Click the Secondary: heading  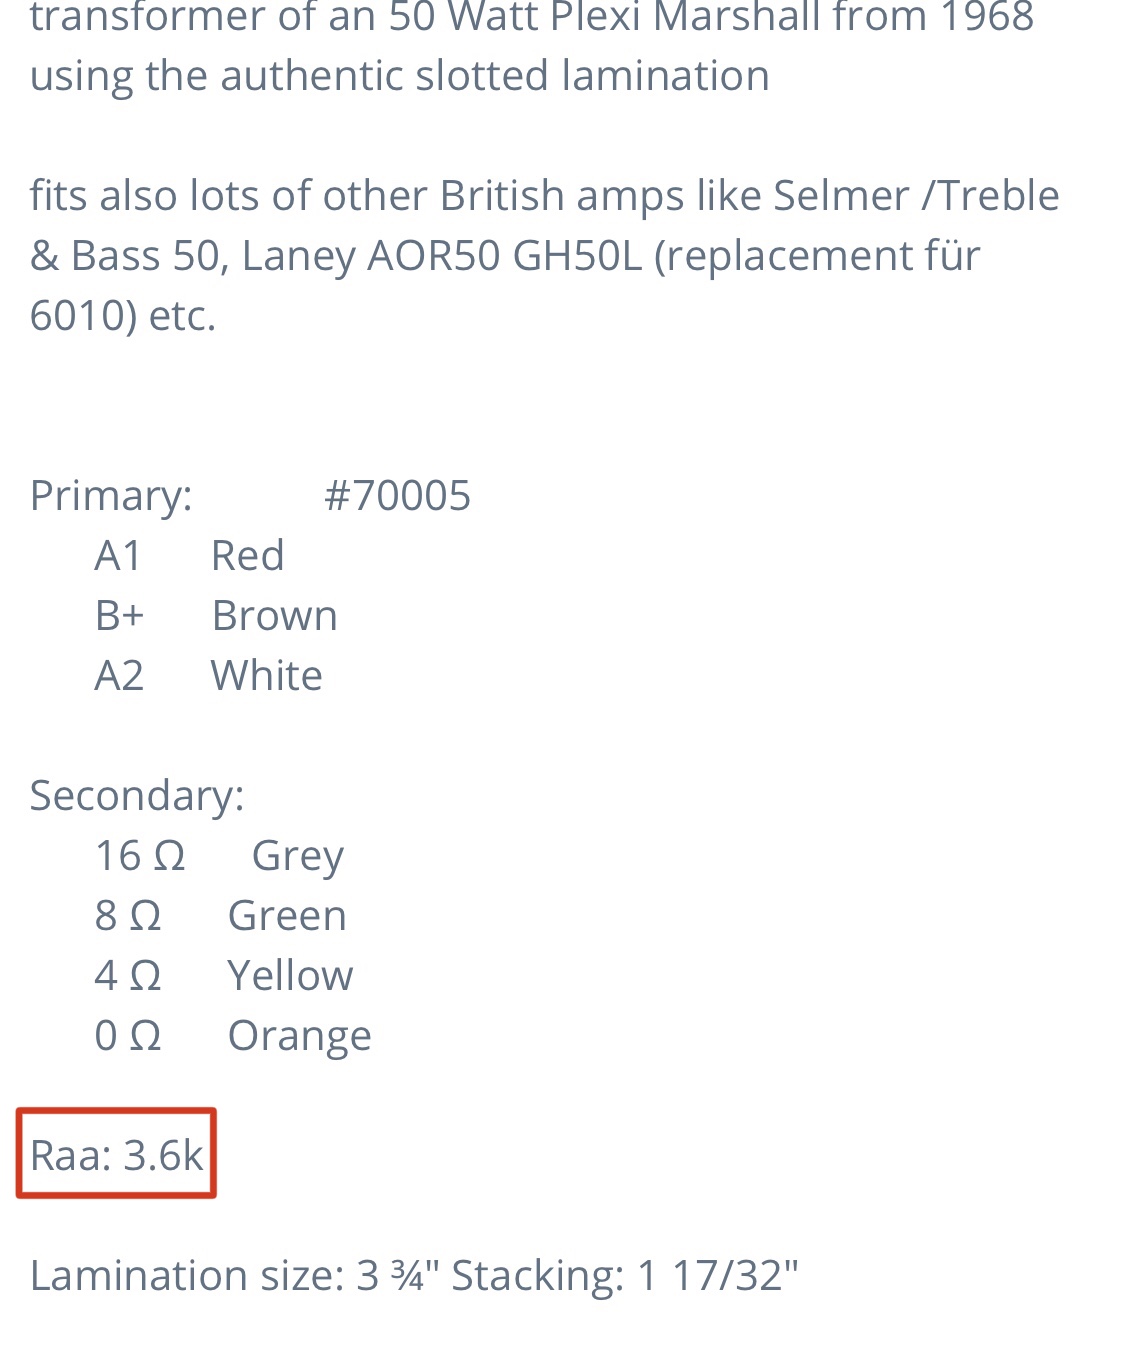point(137,796)
